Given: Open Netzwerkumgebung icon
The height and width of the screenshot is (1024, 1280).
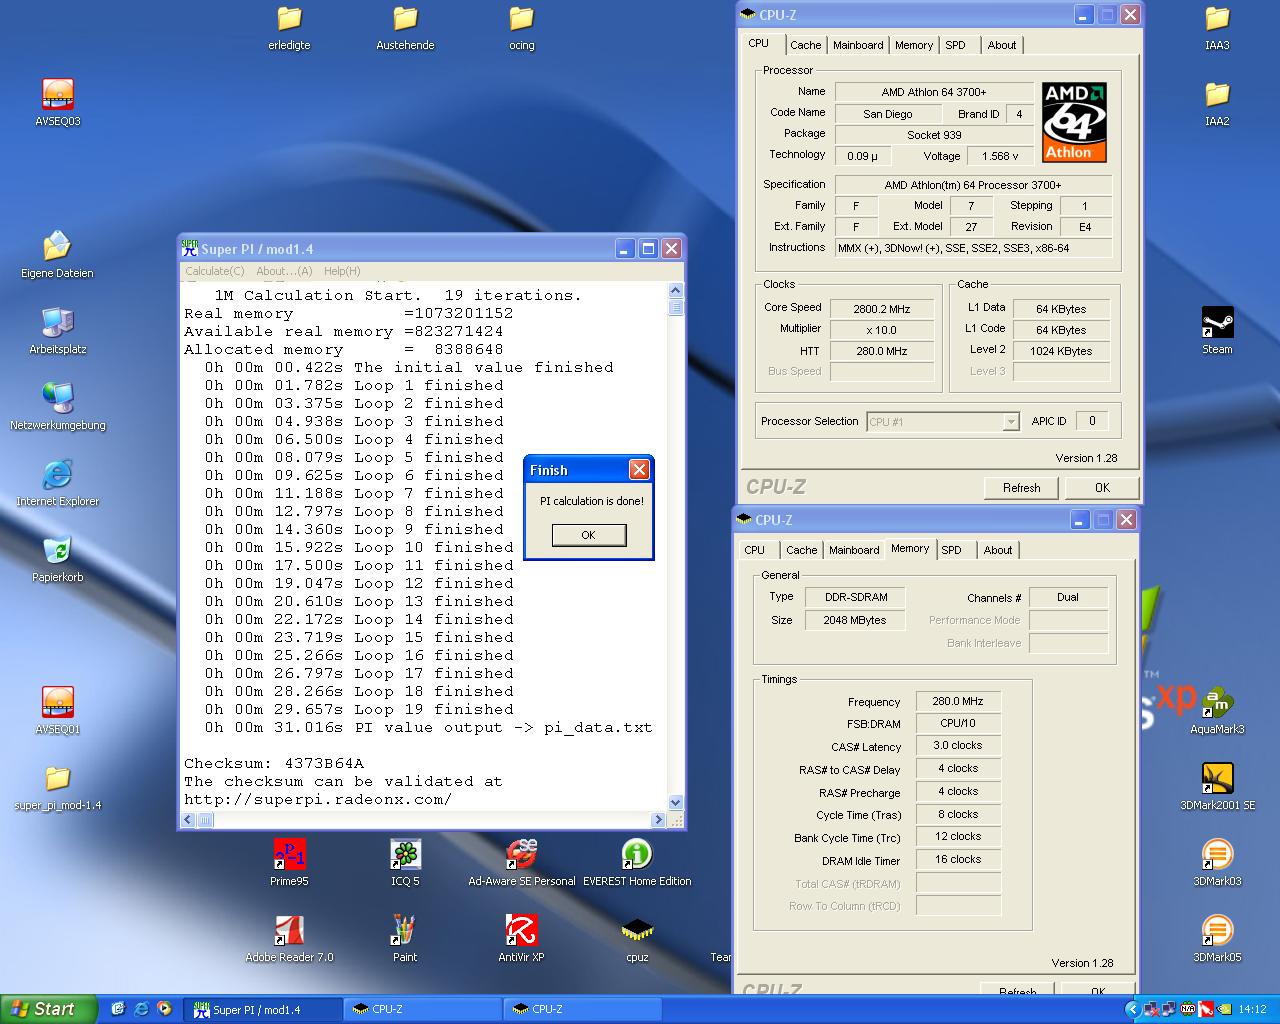Looking at the screenshot, I should [x=58, y=407].
